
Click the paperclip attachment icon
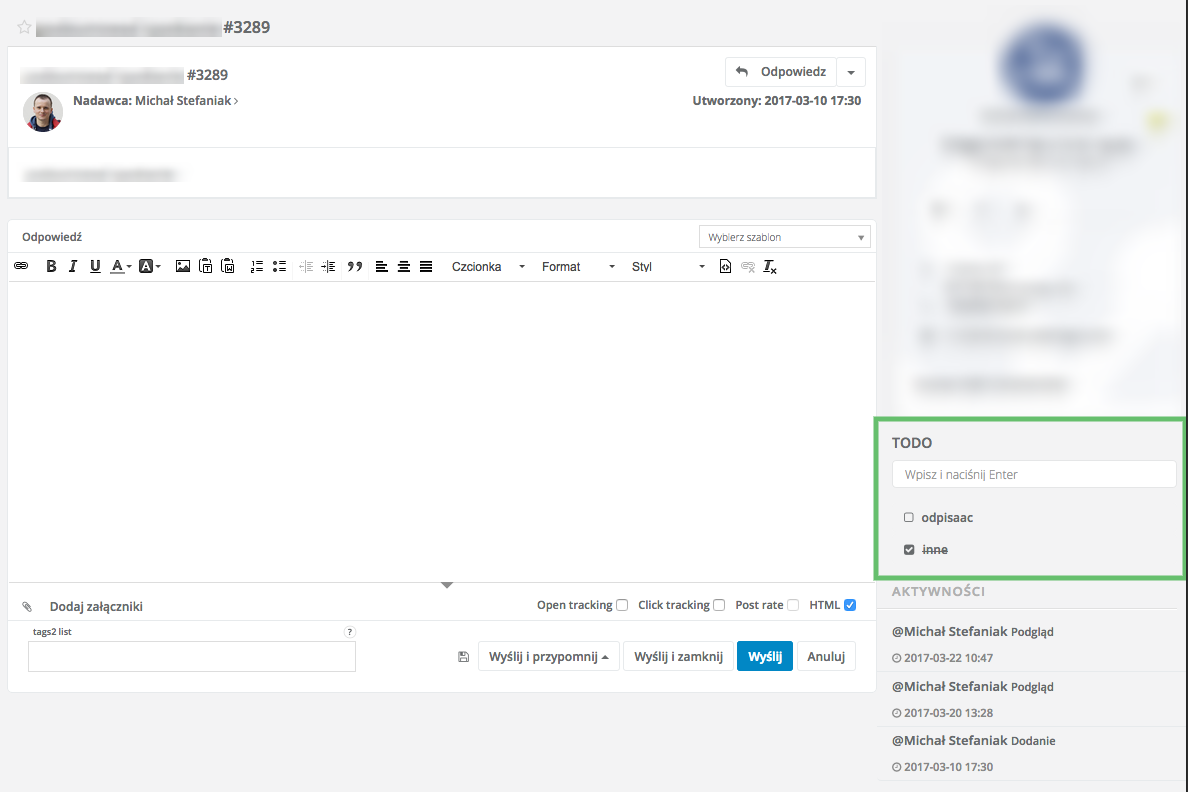click(x=27, y=606)
